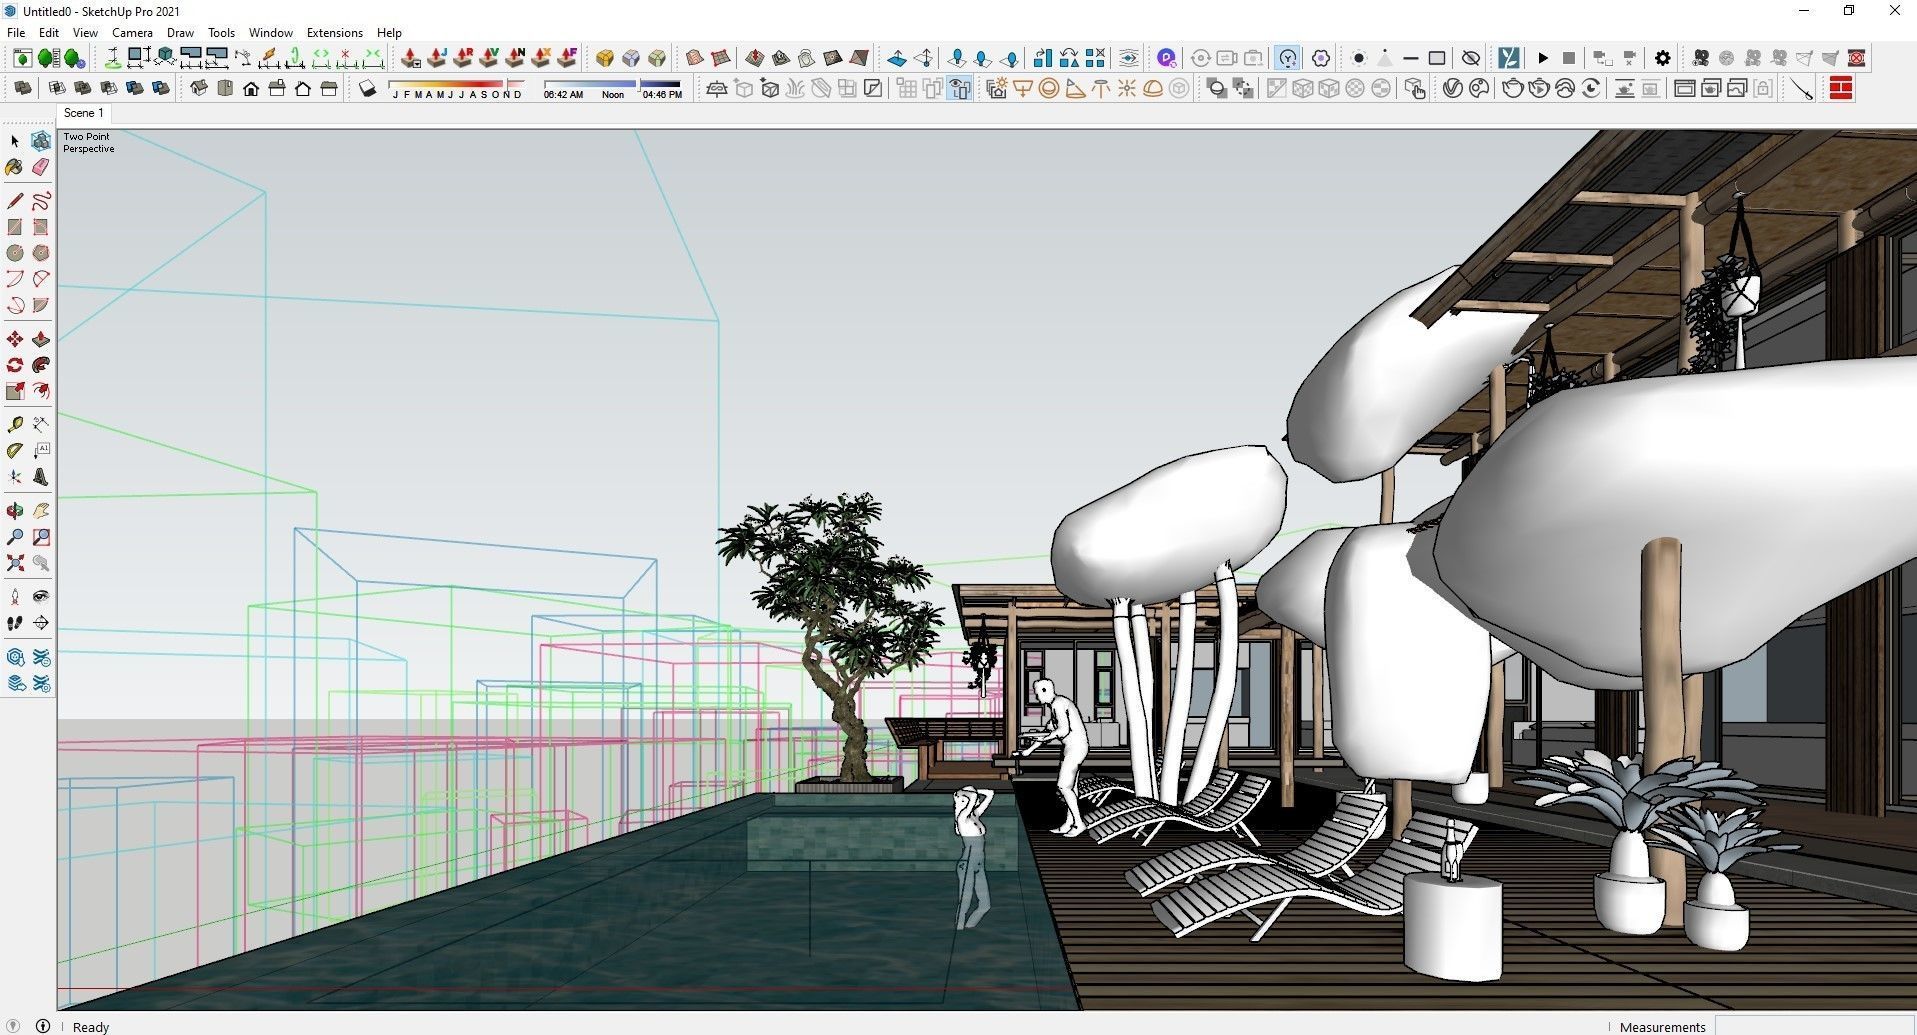This screenshot has height=1035, width=1917.
Task: Activate the 3D Text tool
Action: 41,477
